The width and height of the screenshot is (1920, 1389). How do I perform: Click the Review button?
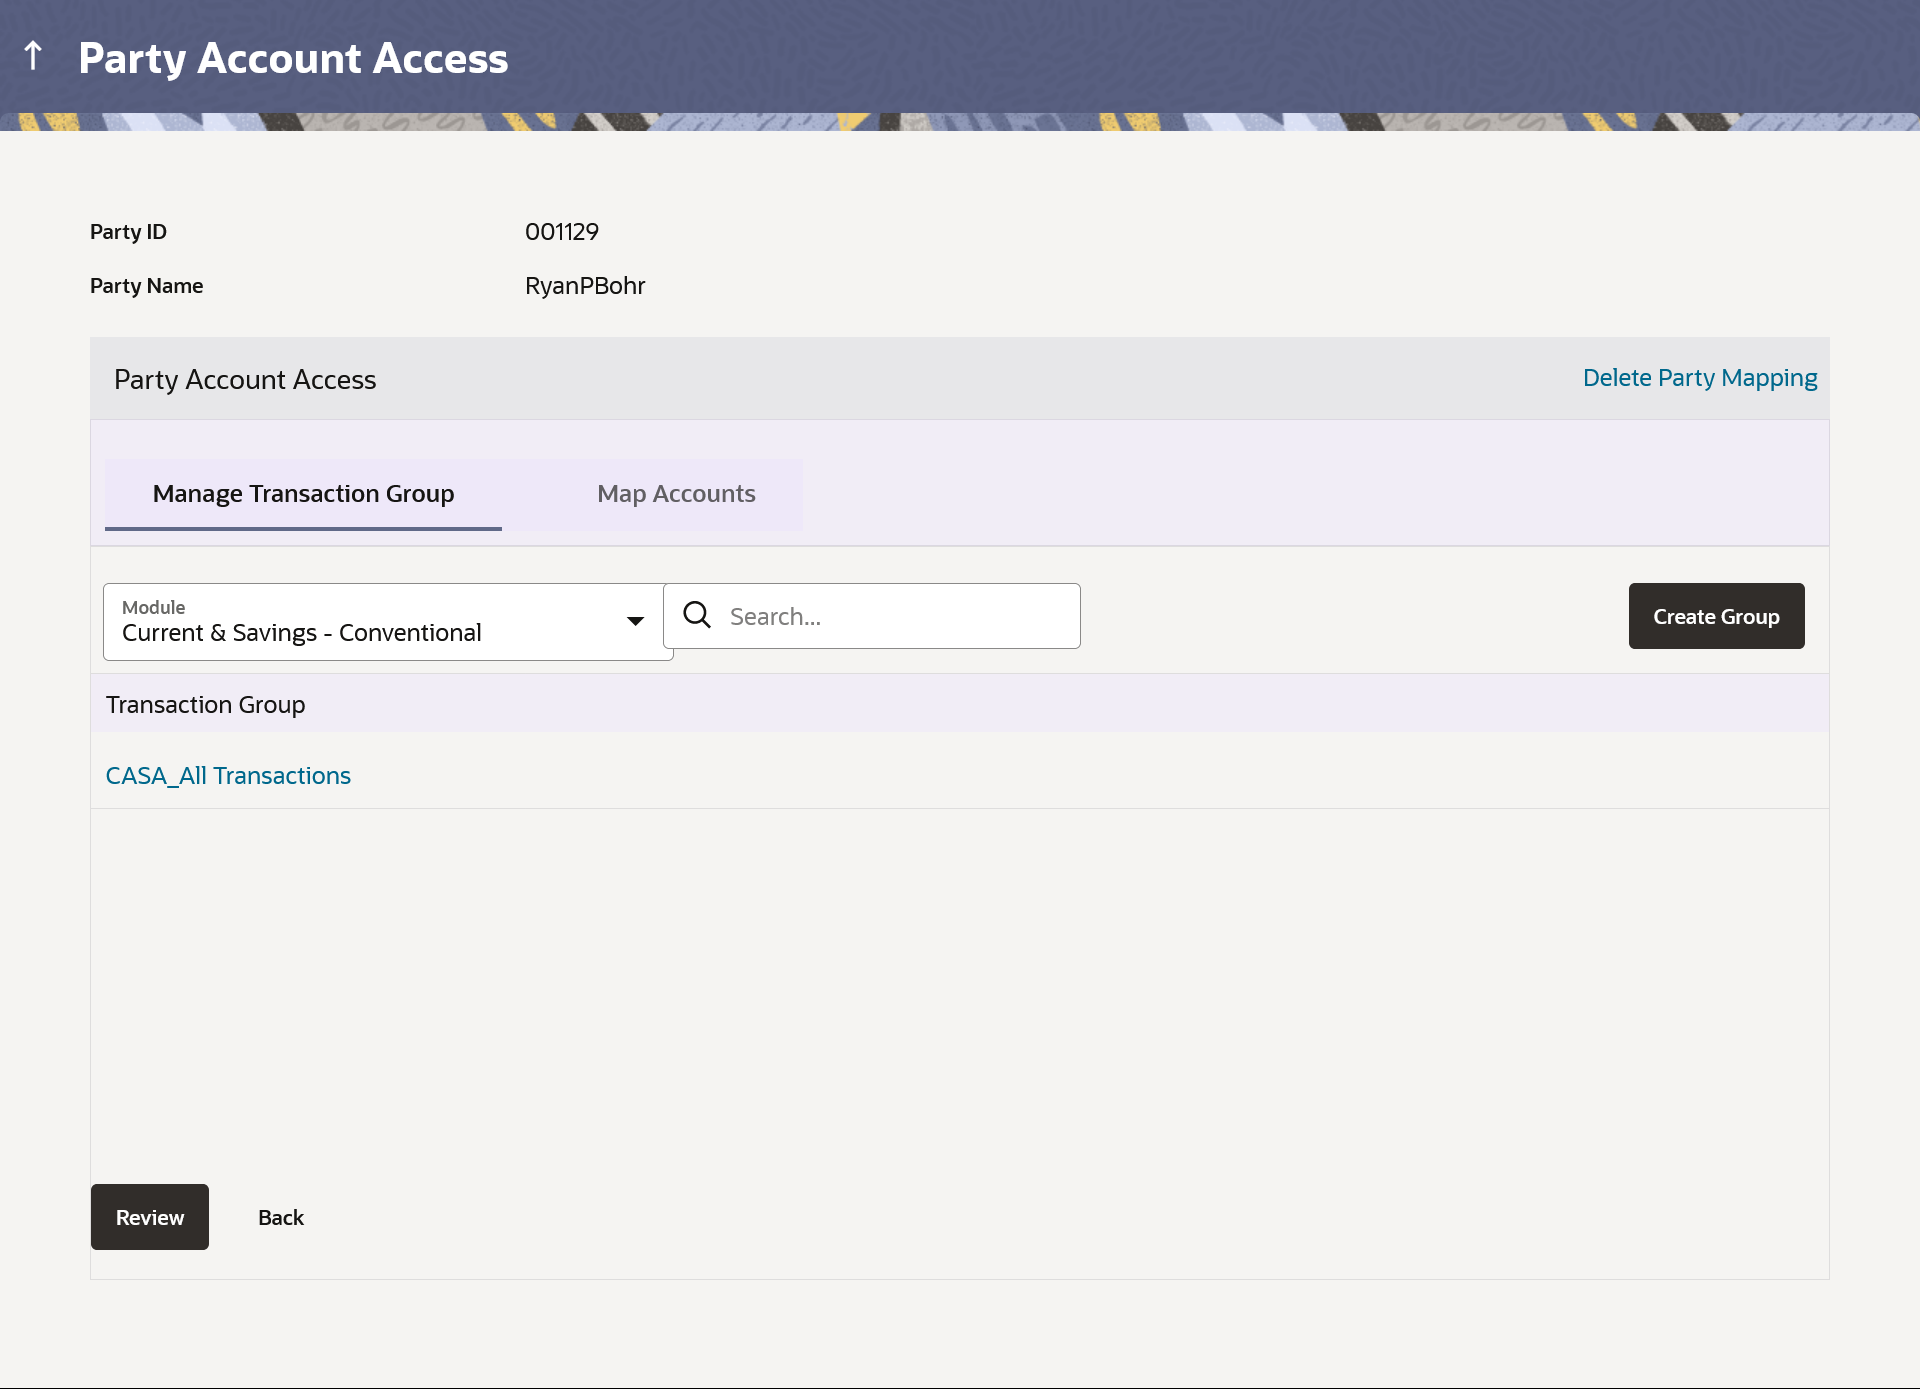coord(150,1217)
